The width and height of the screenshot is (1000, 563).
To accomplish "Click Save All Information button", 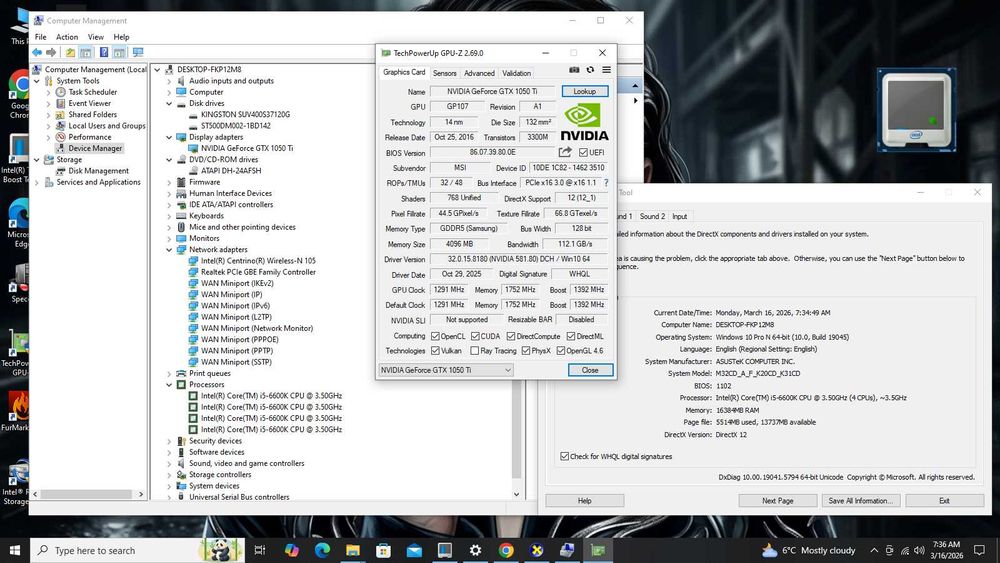I will (x=861, y=501).
